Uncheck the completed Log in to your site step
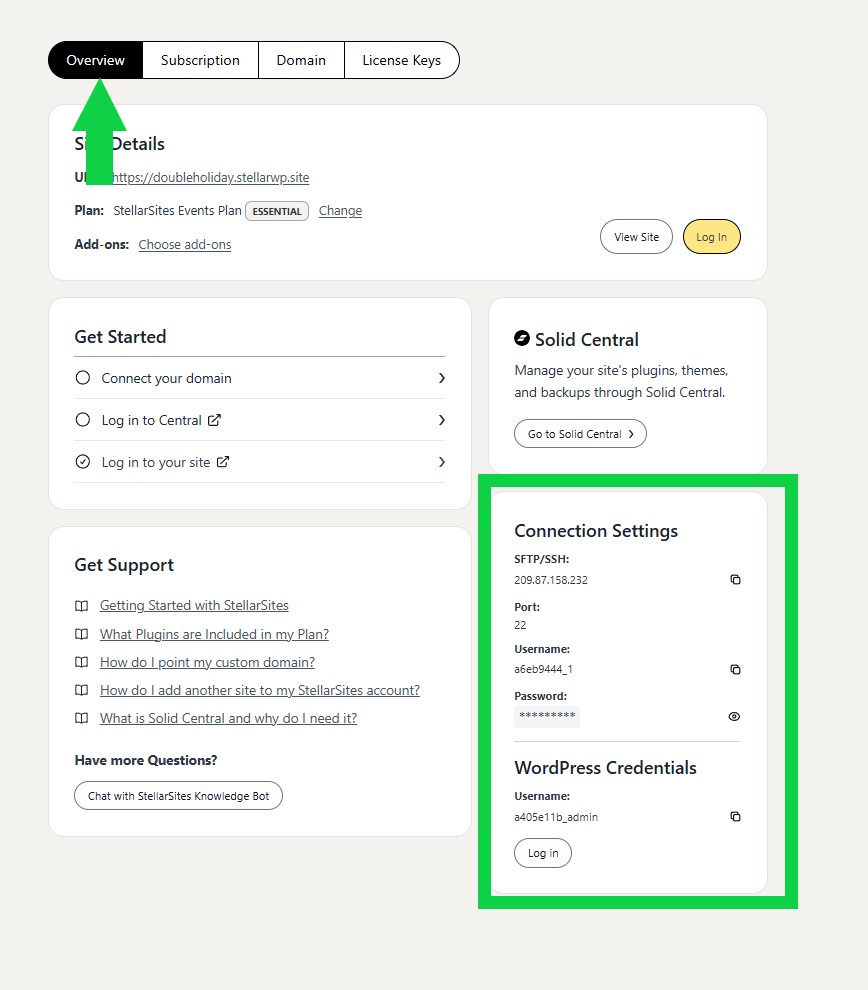This screenshot has height=990, width=868. click(x=82, y=462)
